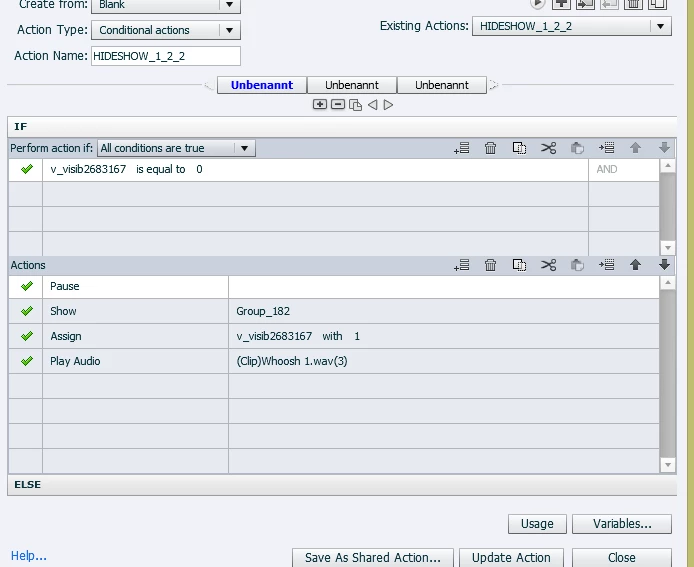Click the Update Action button
694x567 pixels.
click(511, 558)
